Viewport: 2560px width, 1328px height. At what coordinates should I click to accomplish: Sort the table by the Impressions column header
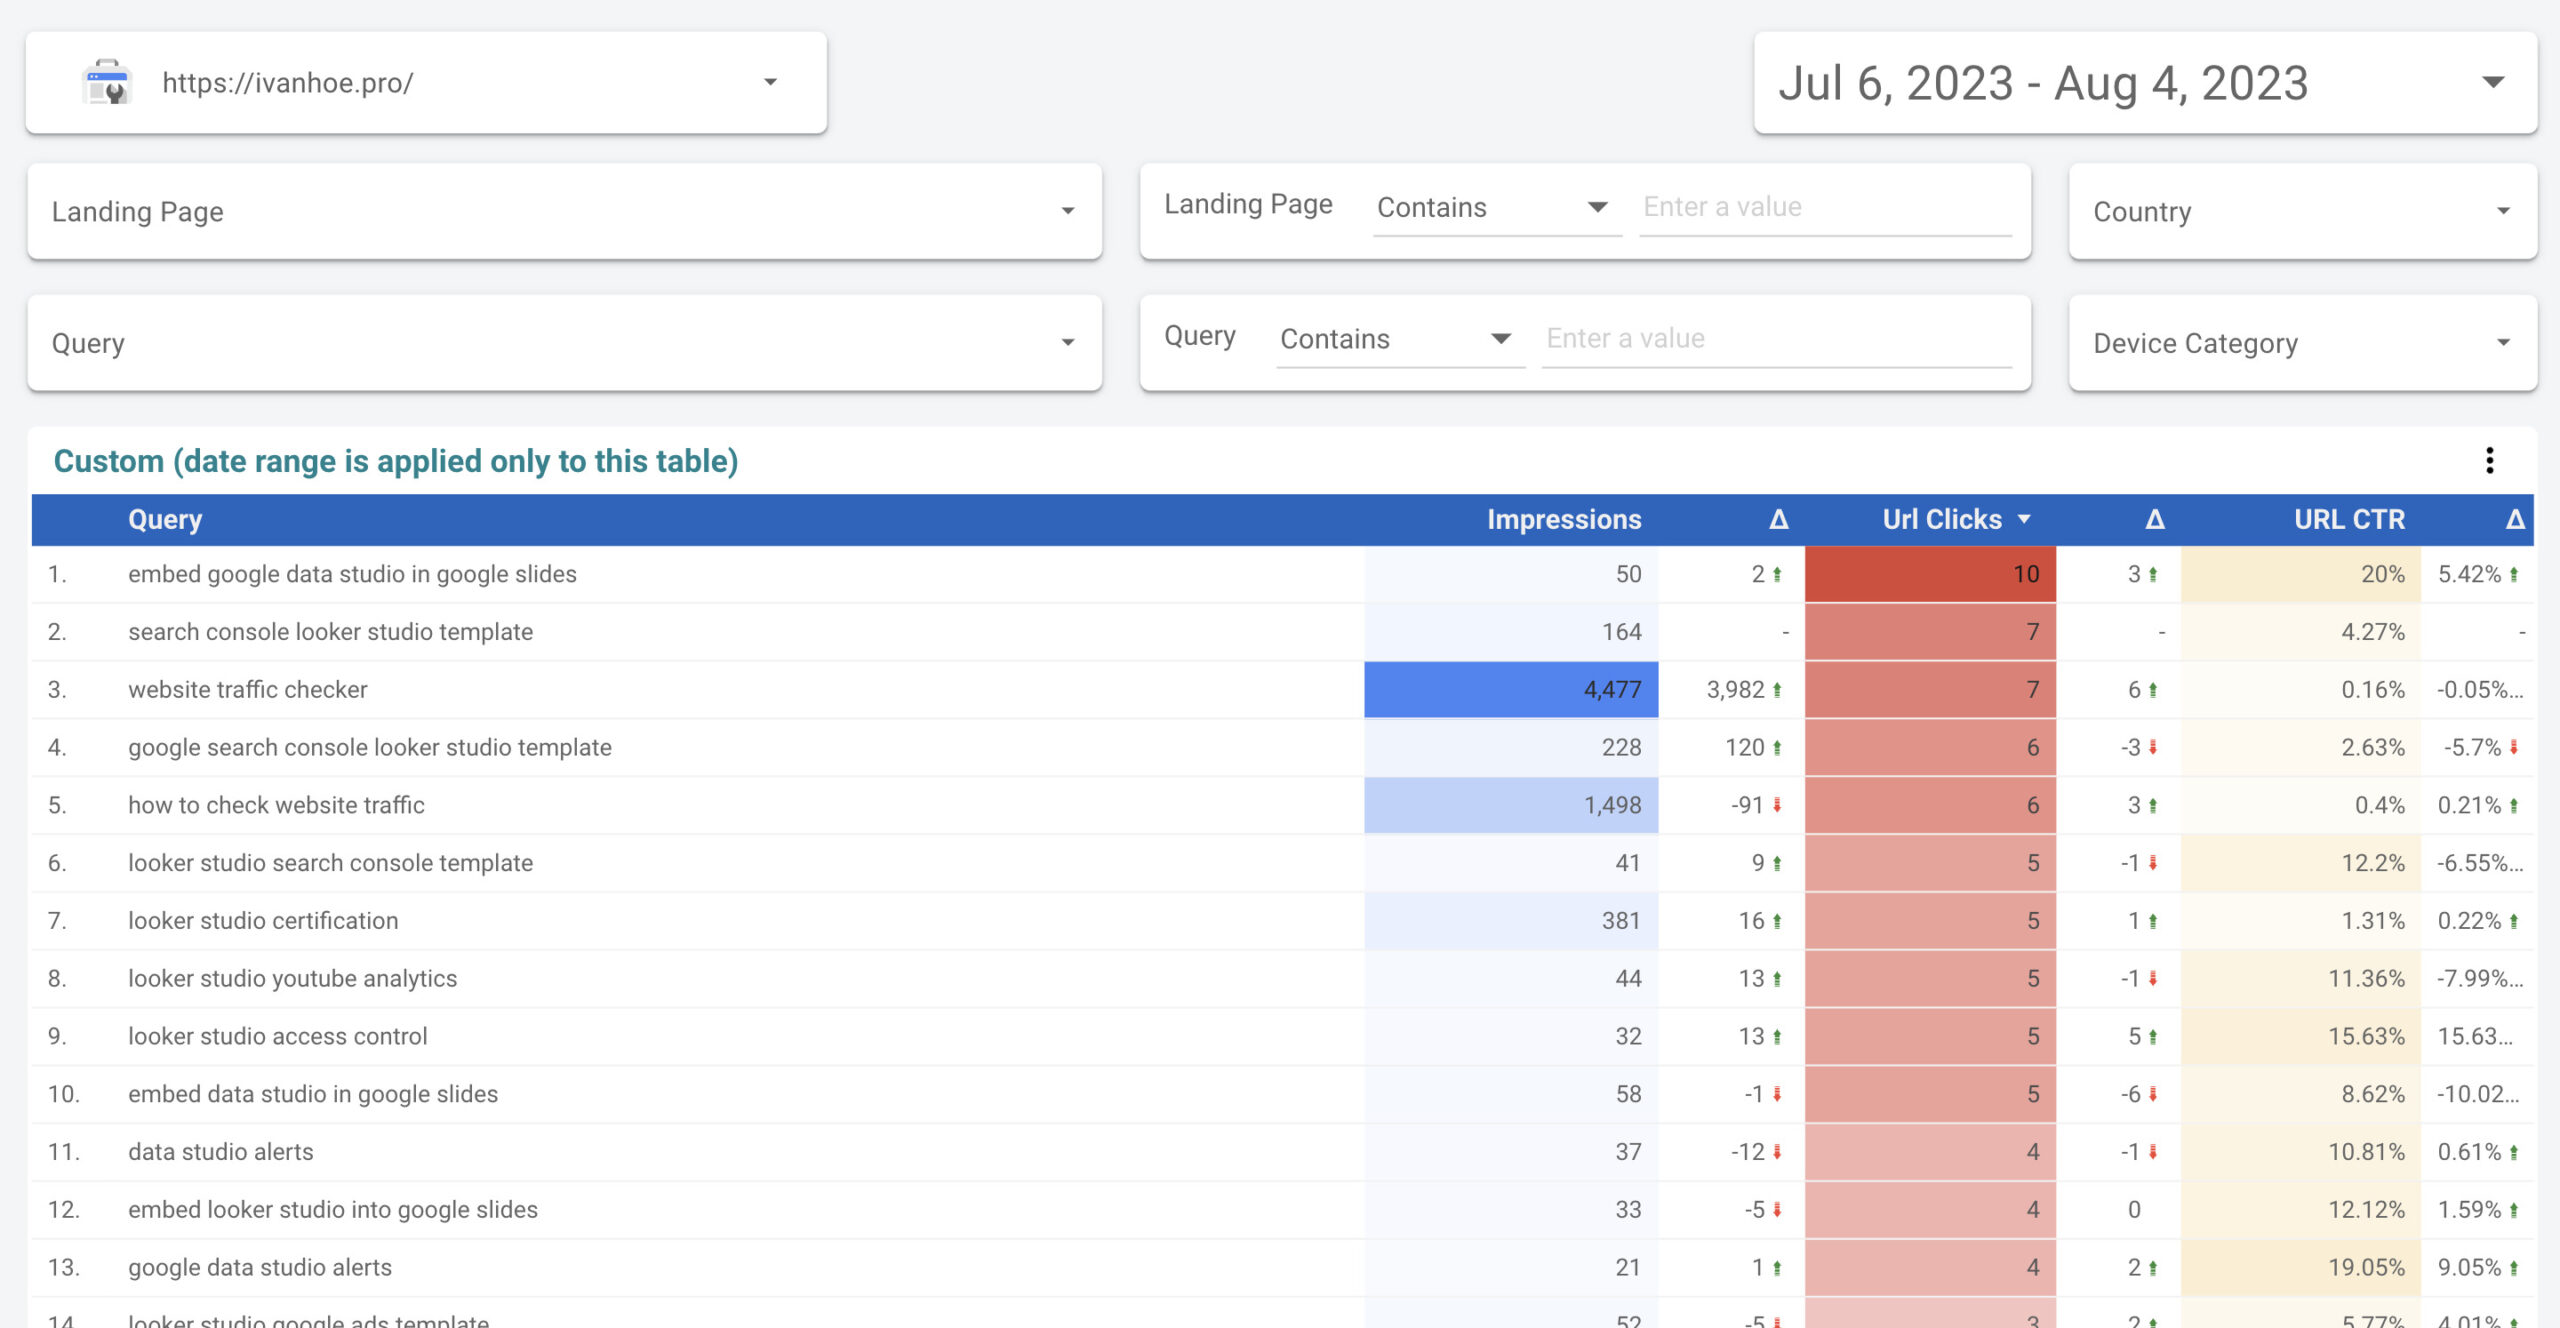click(1563, 519)
